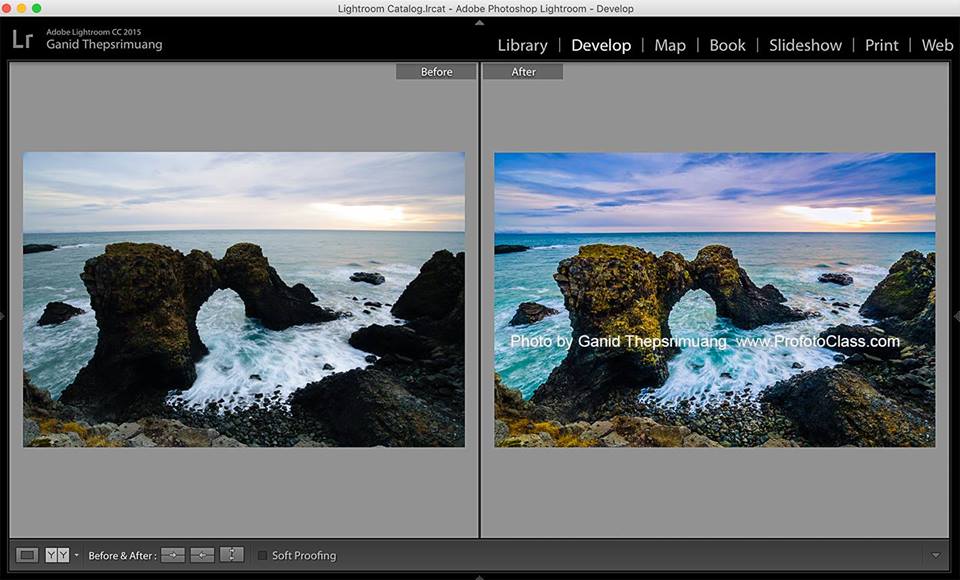Open the Map module

(x=670, y=45)
